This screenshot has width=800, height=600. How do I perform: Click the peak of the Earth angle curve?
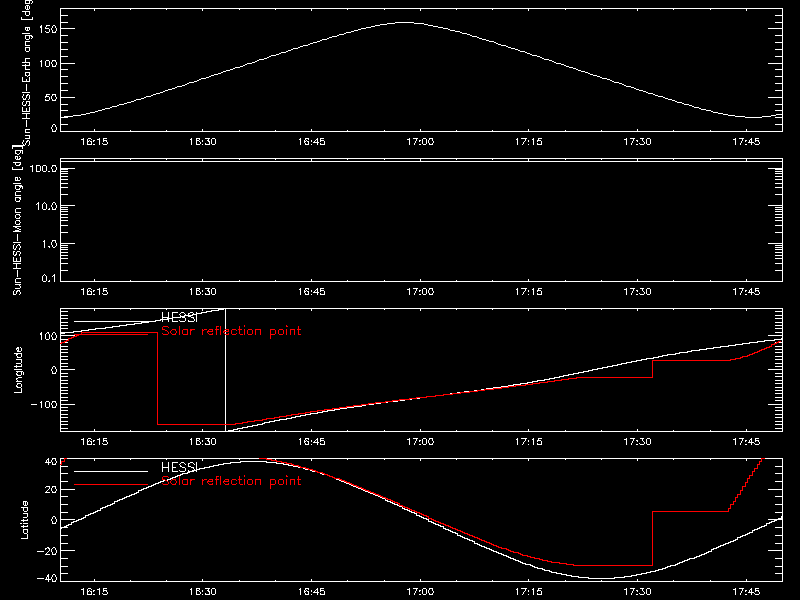(405, 22)
